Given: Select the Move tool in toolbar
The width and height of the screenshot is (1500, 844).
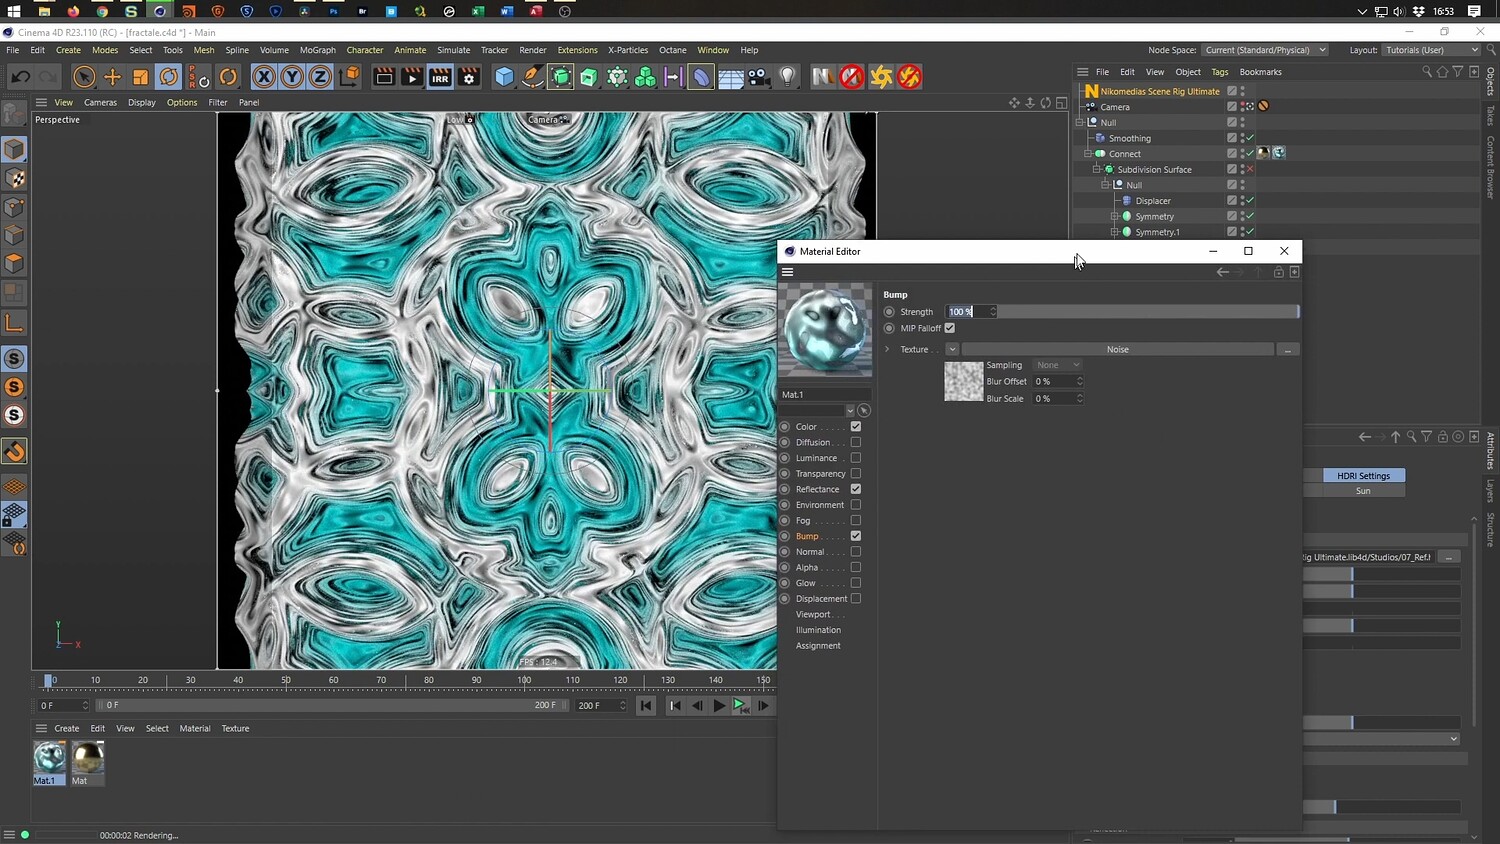Looking at the screenshot, I should [x=112, y=77].
